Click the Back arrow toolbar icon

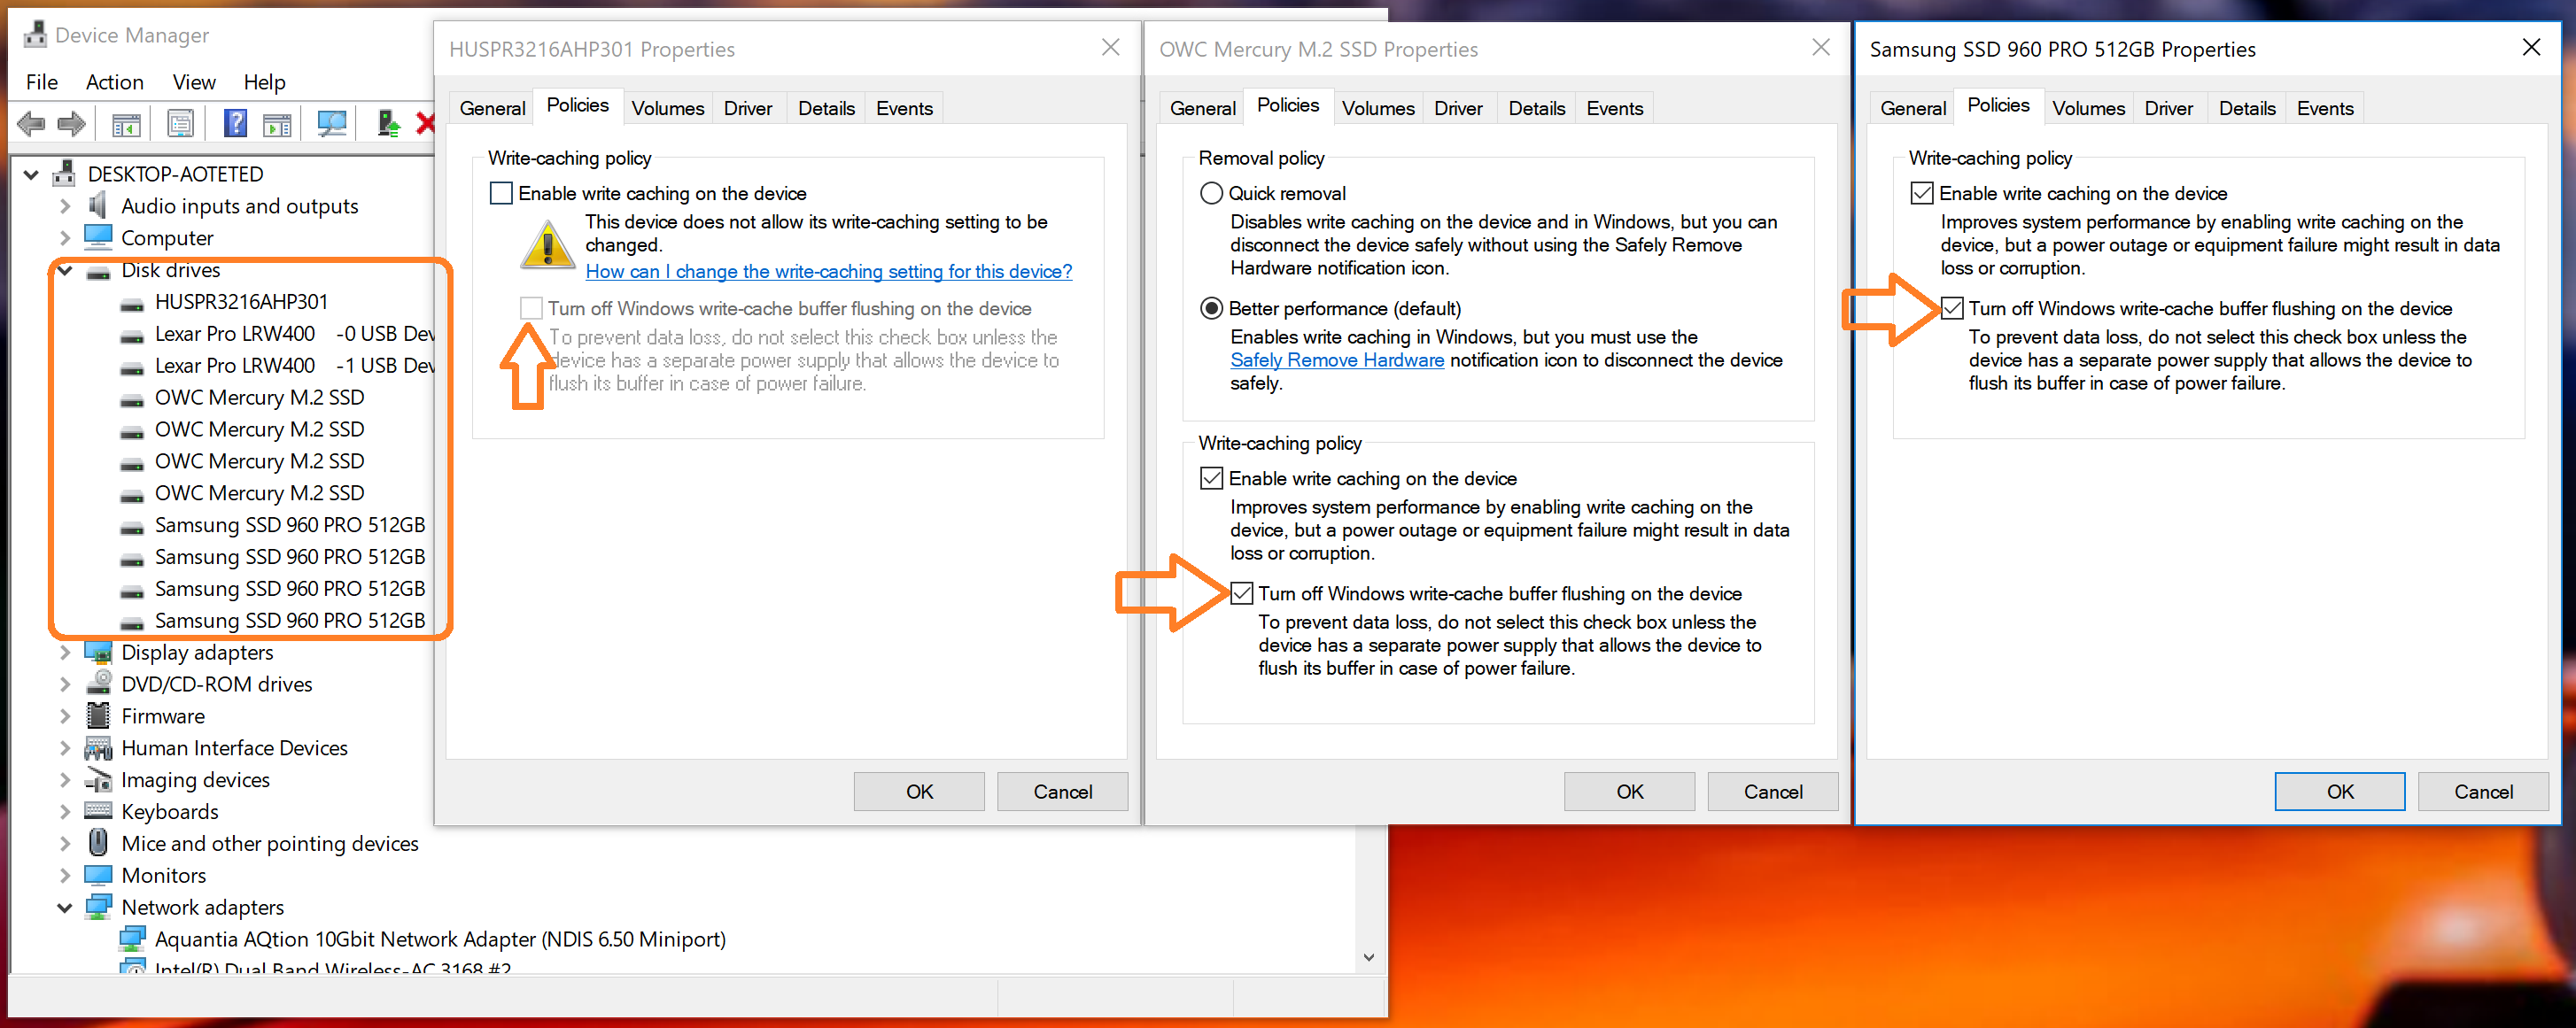(31, 124)
